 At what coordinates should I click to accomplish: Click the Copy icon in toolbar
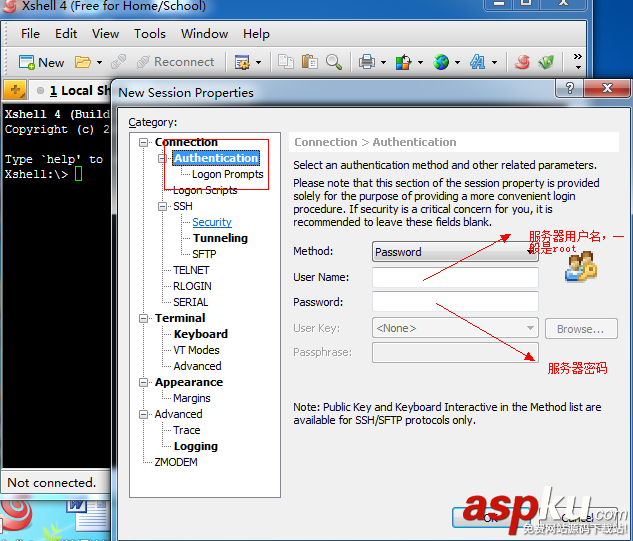pyautogui.click(x=286, y=62)
